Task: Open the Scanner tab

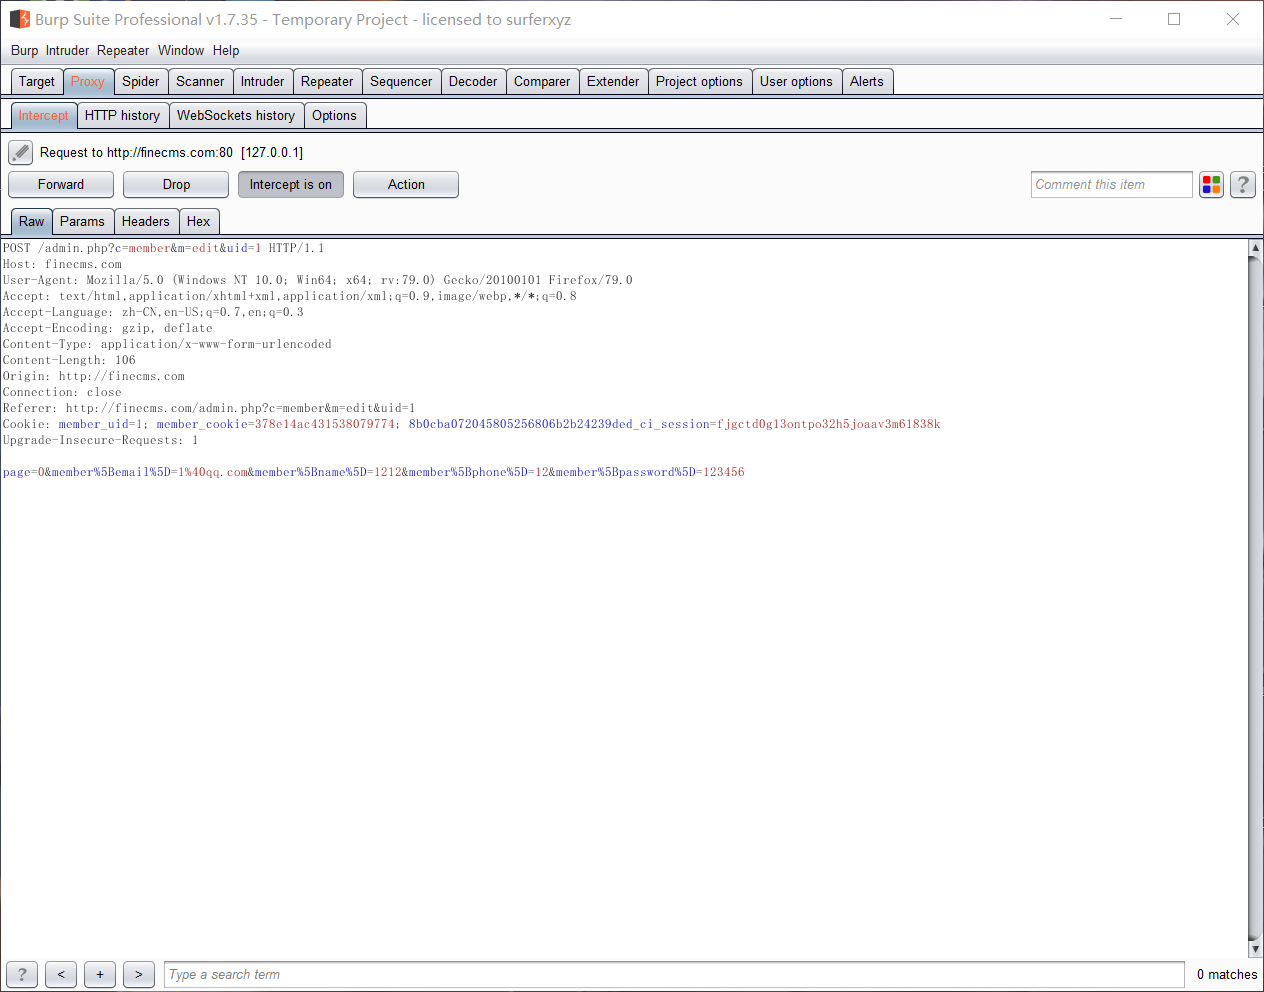Action: tap(200, 82)
